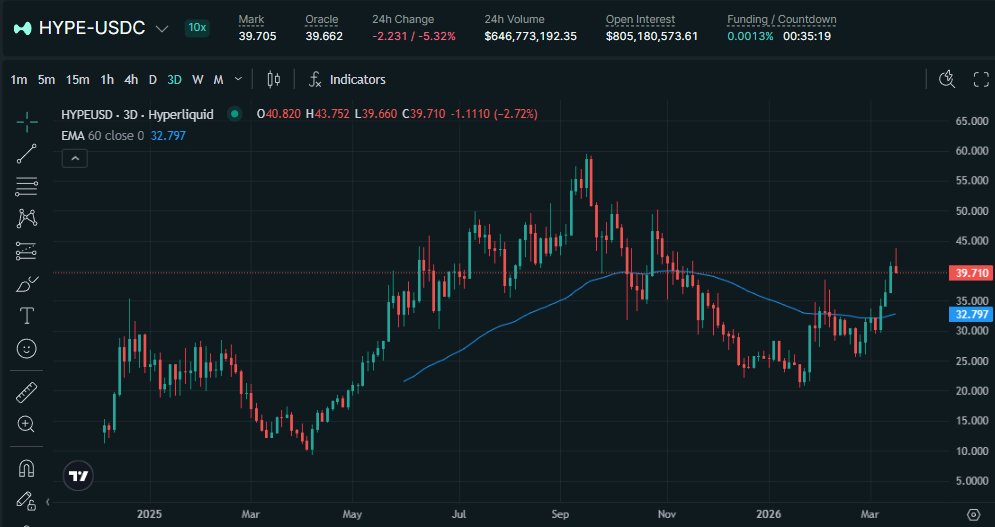Toggle lock all drawing tools
995x527 pixels.
click(25, 501)
